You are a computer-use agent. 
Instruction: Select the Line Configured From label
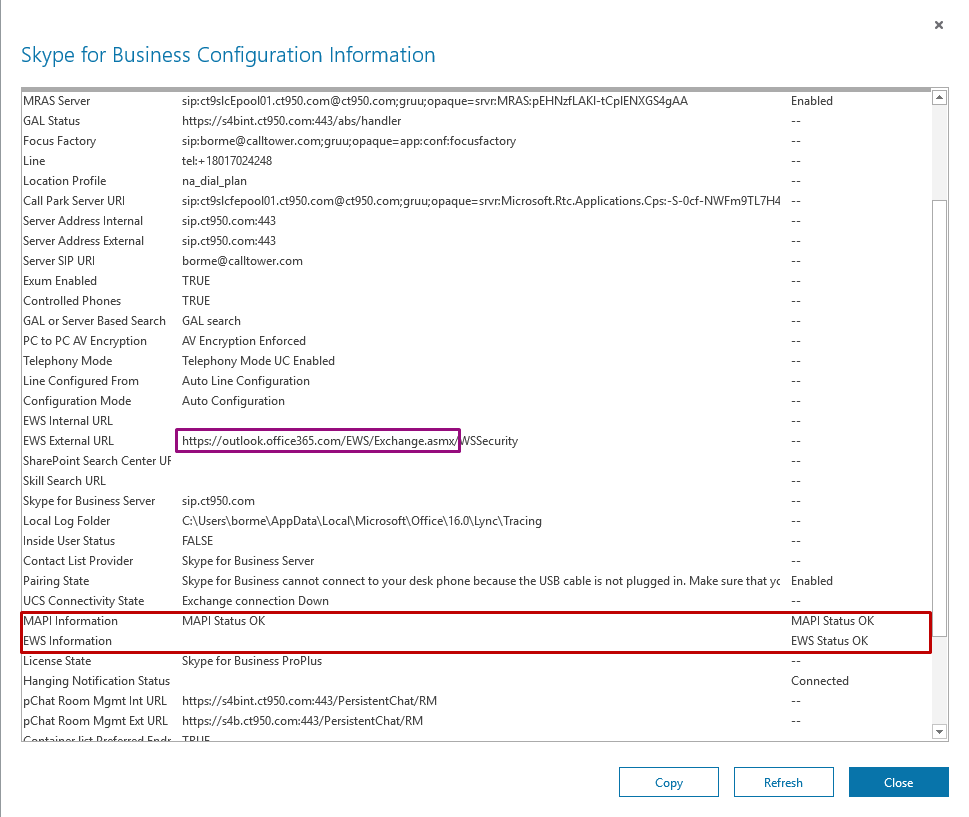click(x=80, y=381)
